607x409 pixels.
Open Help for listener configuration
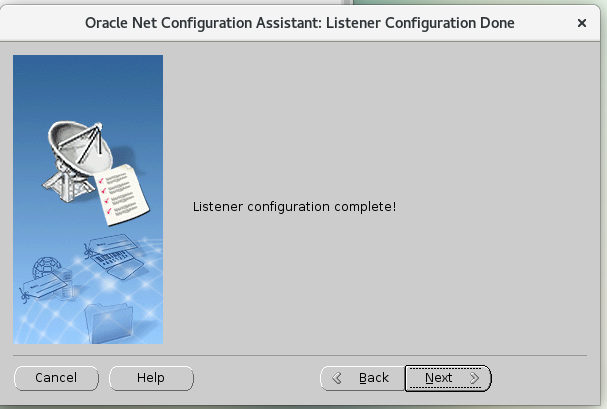(x=150, y=378)
